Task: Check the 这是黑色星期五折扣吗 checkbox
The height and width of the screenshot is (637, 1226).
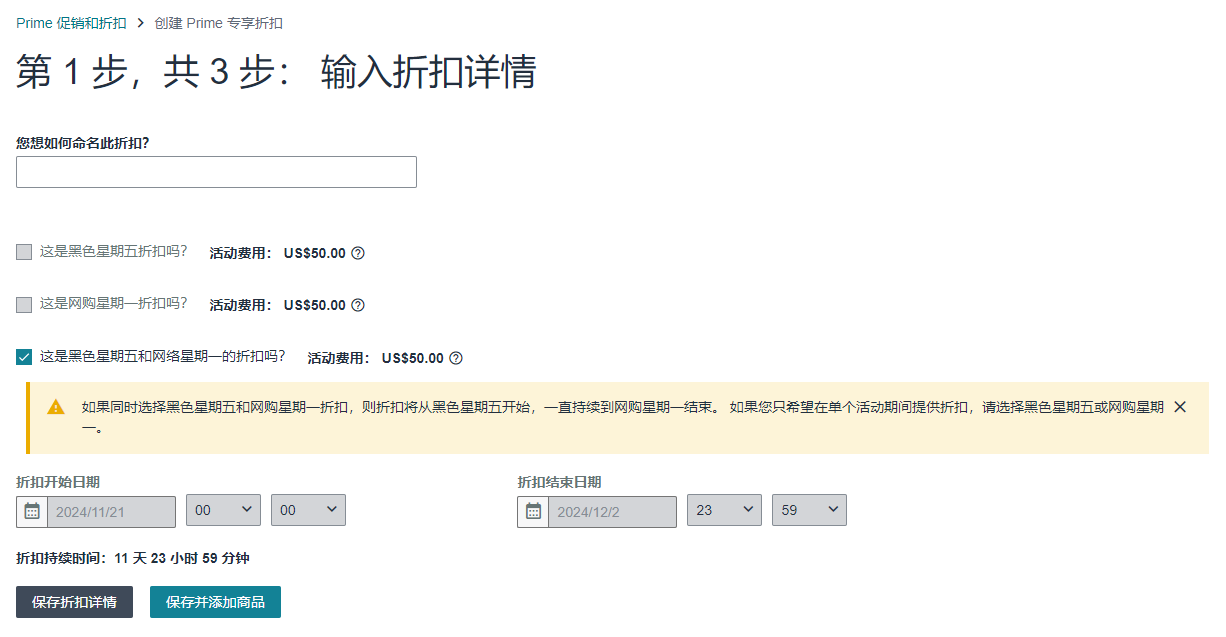Action: point(24,252)
